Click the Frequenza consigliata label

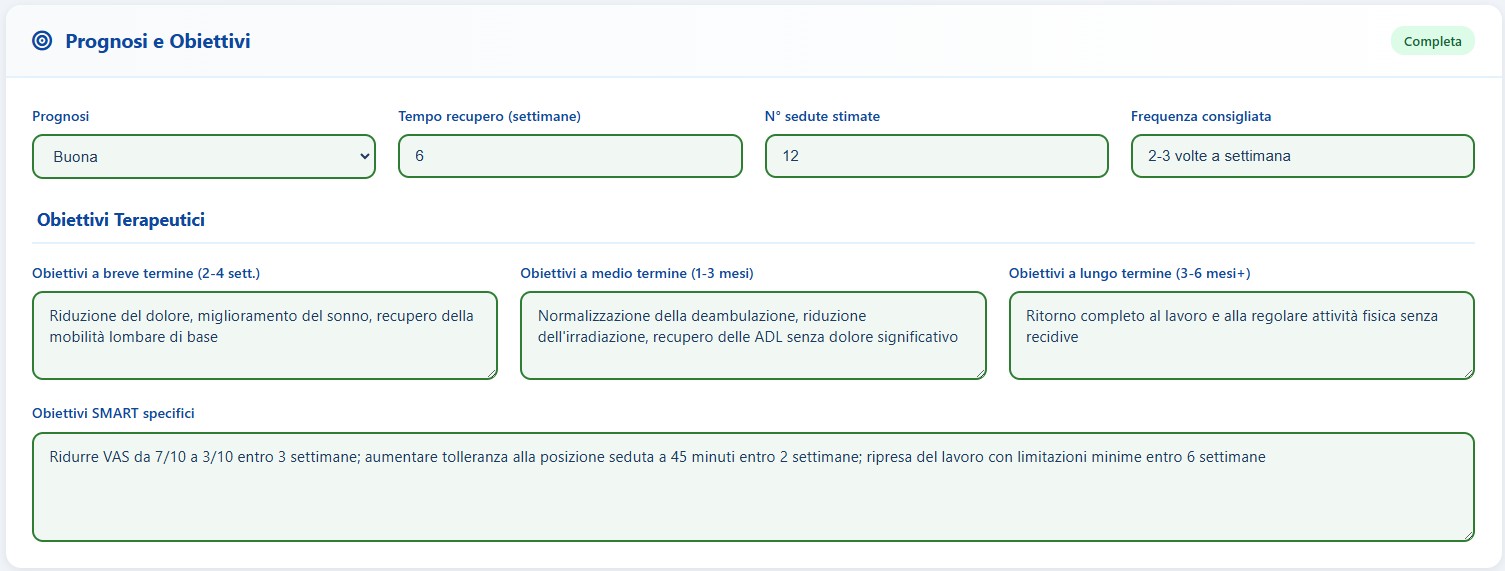coord(1201,116)
